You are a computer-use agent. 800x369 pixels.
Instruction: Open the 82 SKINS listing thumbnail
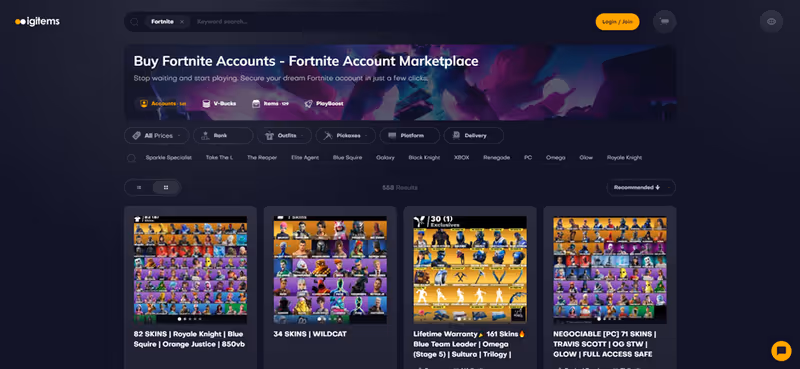coord(190,269)
